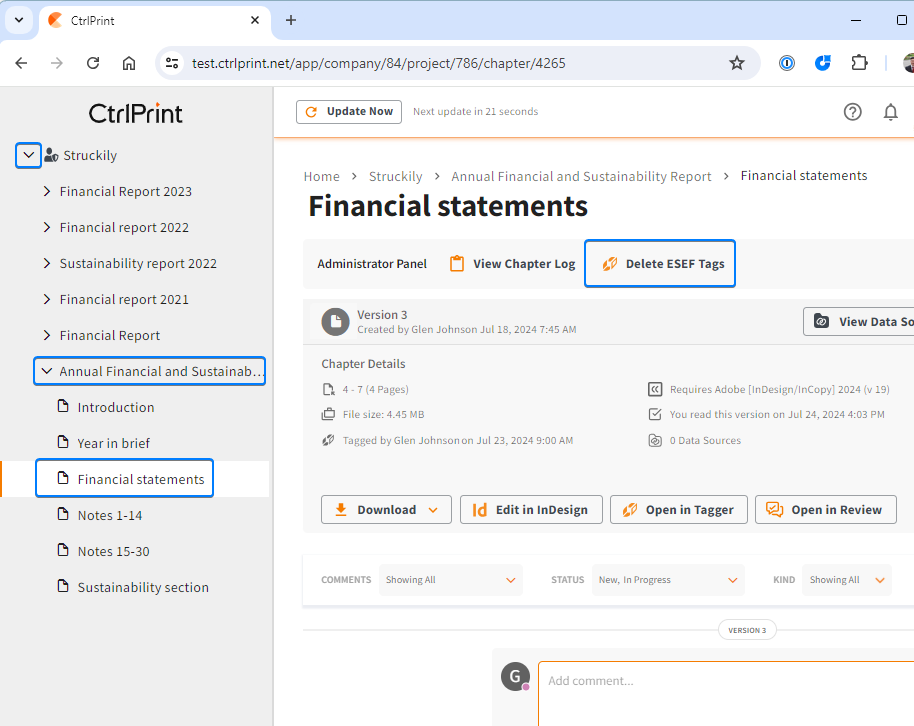Screen dimensions: 914x726
Task: Click the VERSION 3 timeline marker
Action: [x=747, y=630]
